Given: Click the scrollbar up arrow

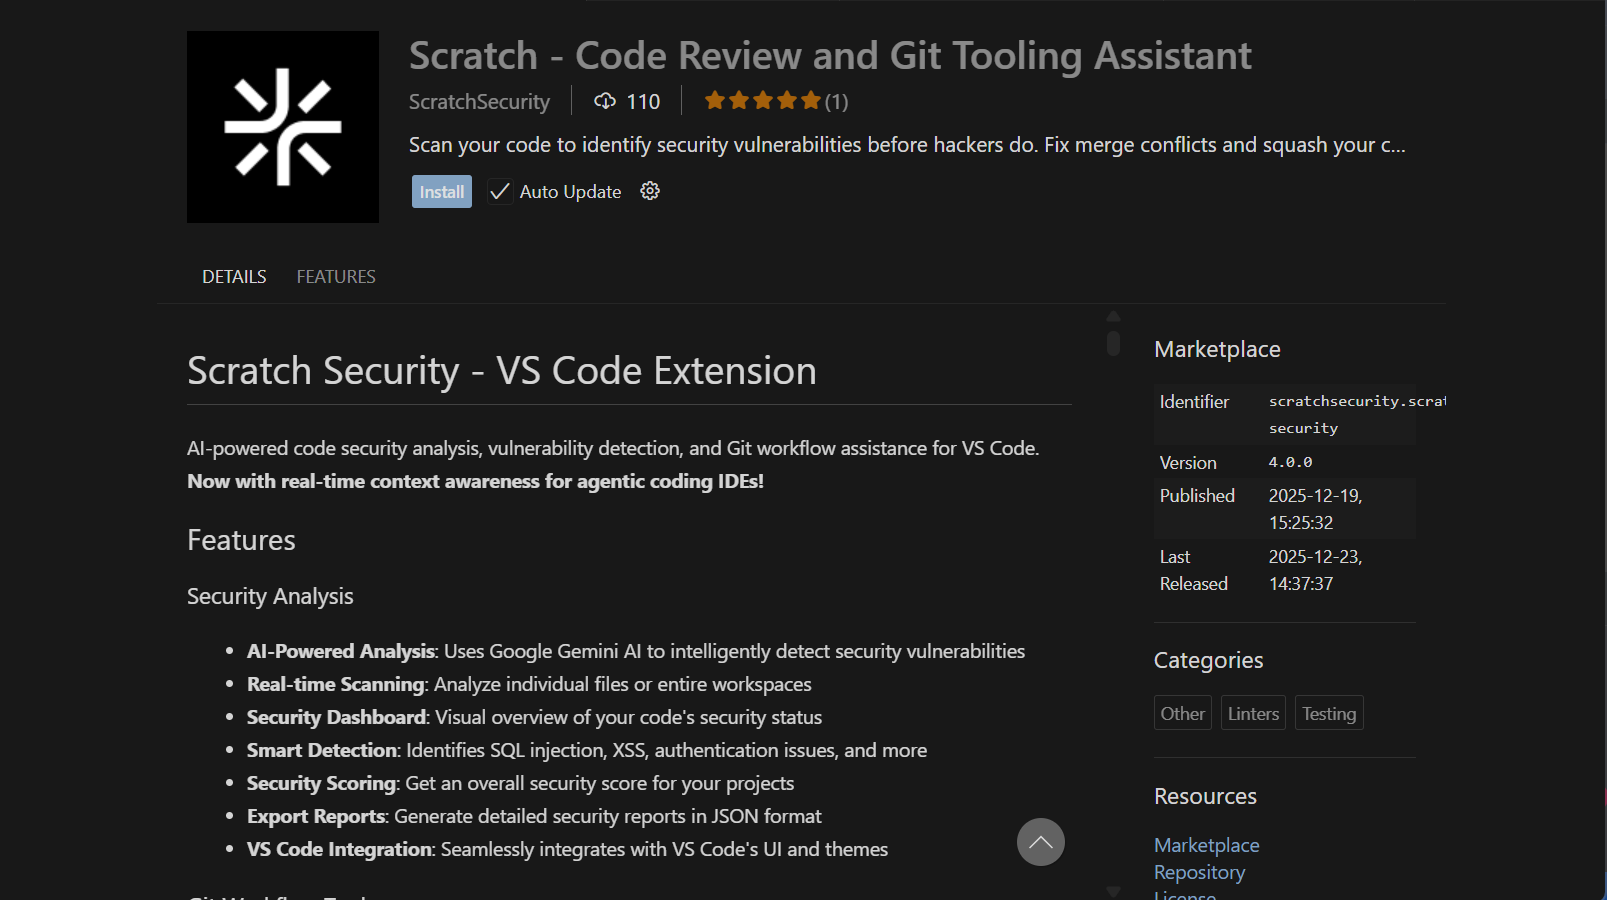Looking at the screenshot, I should 1113,314.
